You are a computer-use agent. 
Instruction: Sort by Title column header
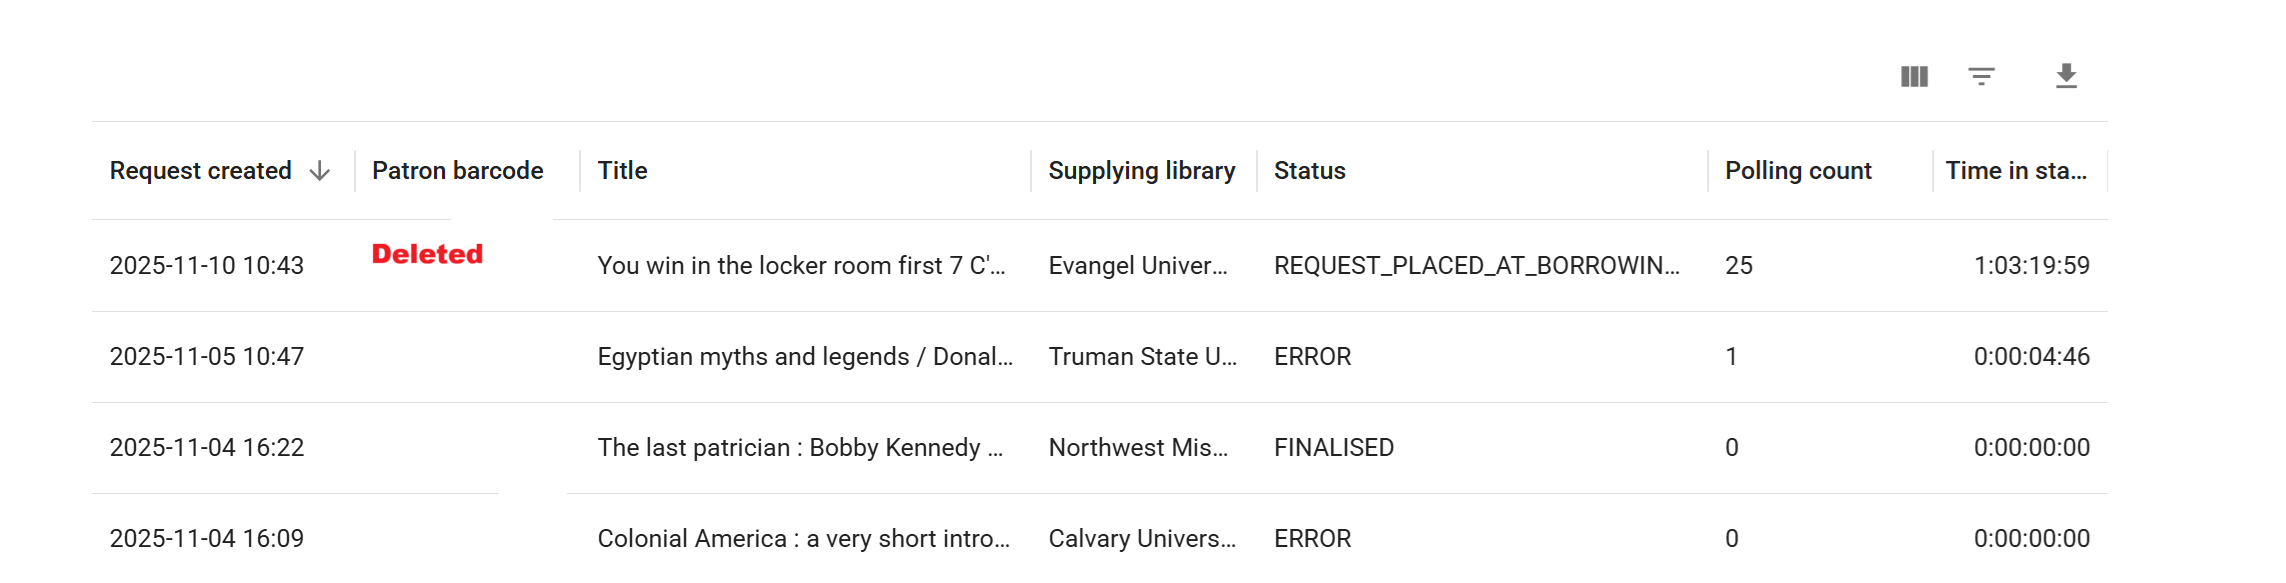pyautogui.click(x=622, y=171)
